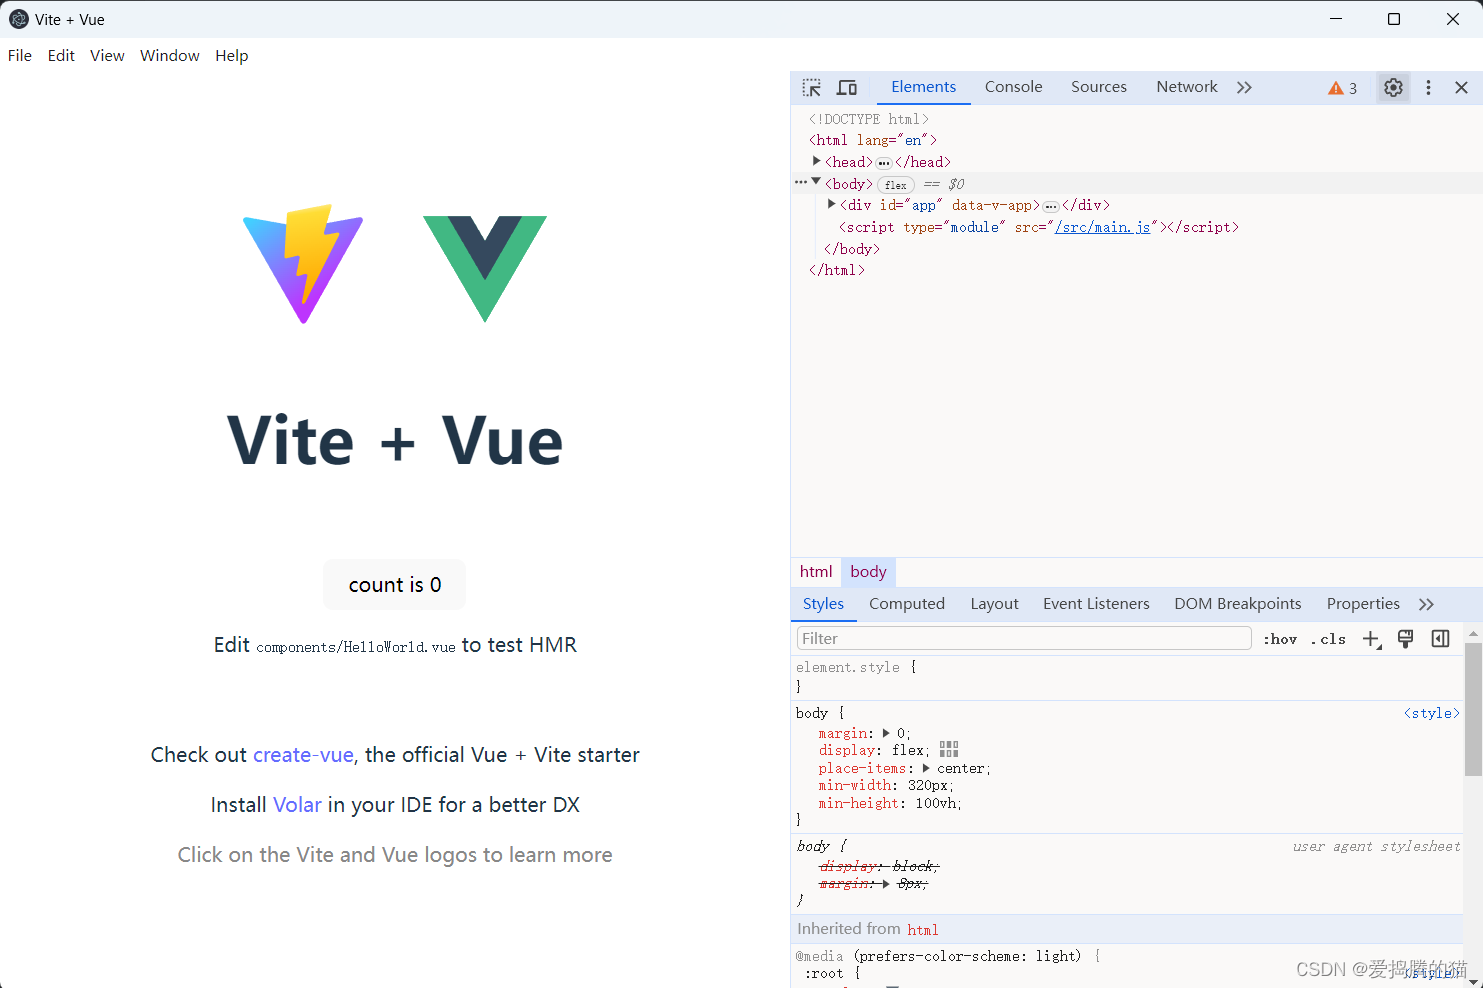Open the Edit menu
Viewport: 1483px width, 988px height.
click(x=61, y=56)
